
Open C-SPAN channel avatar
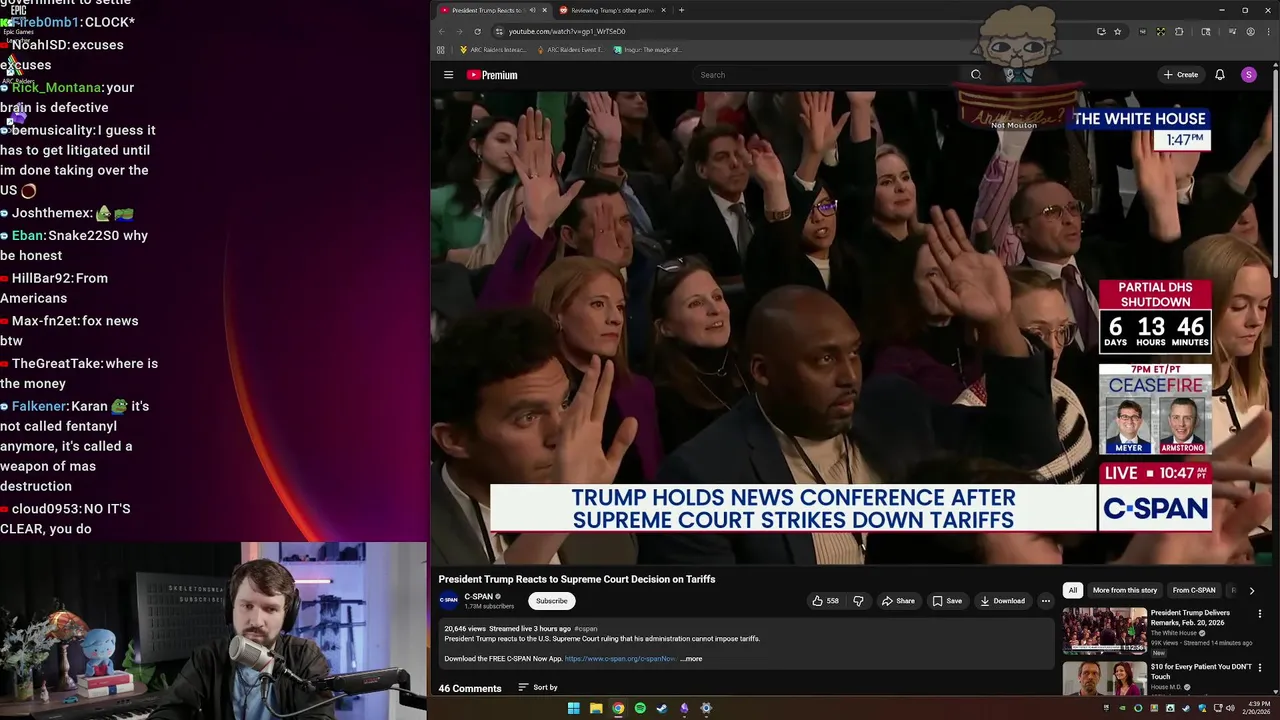coord(448,600)
